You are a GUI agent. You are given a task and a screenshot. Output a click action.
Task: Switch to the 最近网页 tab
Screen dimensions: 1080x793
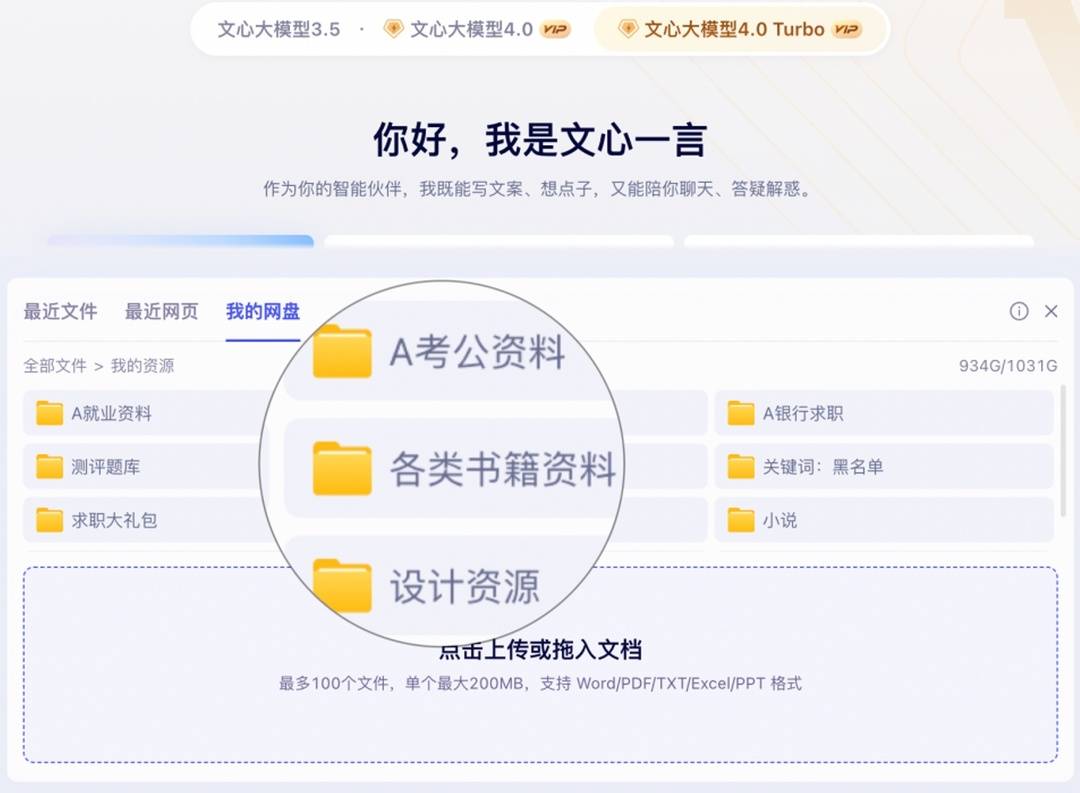point(161,312)
